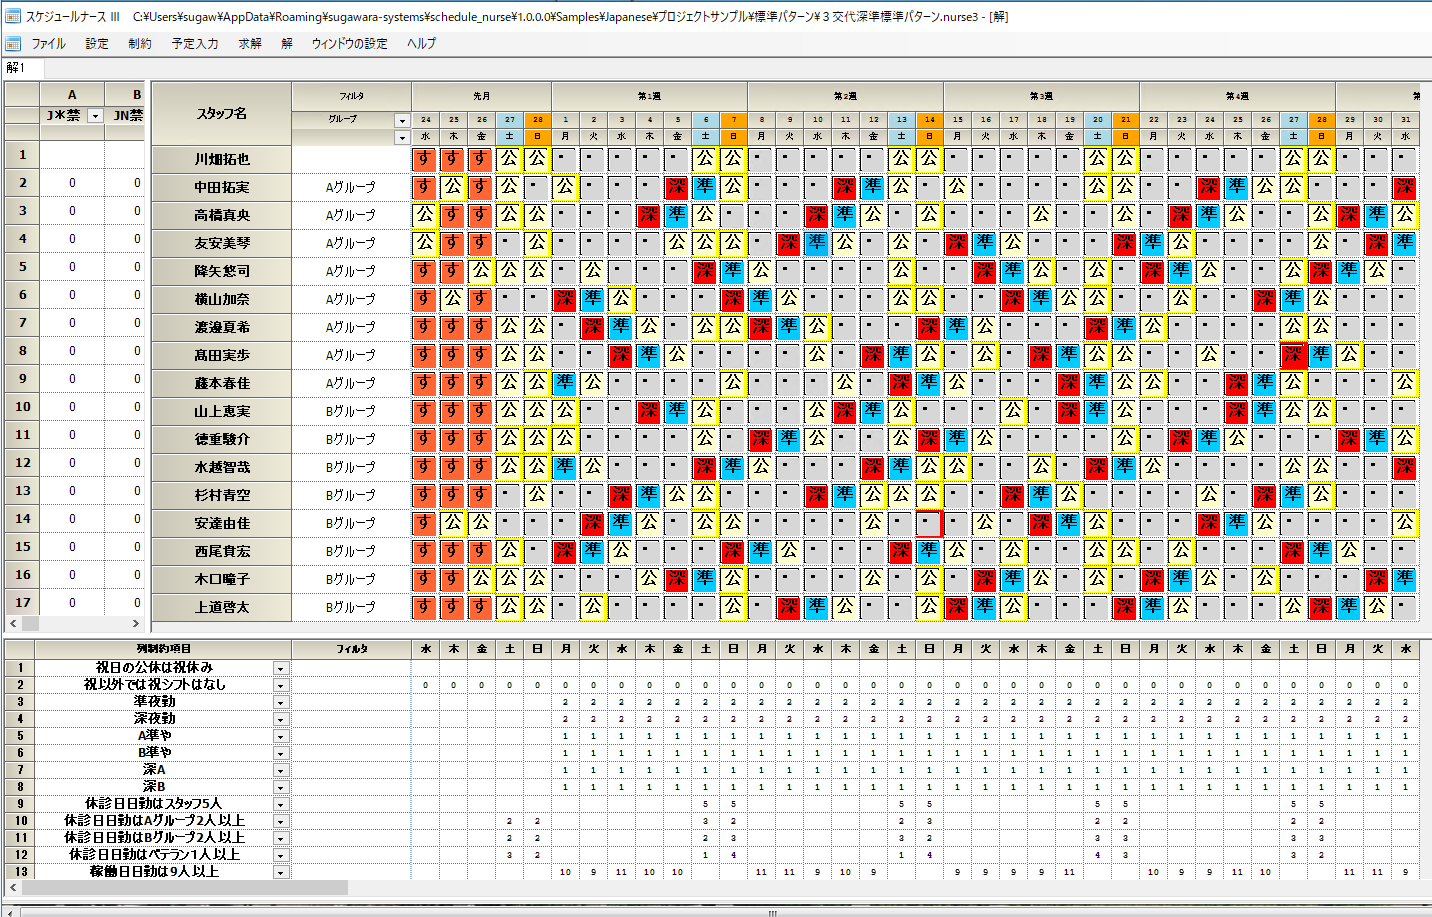Select 横山加奈's 準 shift on day 2
The image size is (1432, 917).
point(593,299)
